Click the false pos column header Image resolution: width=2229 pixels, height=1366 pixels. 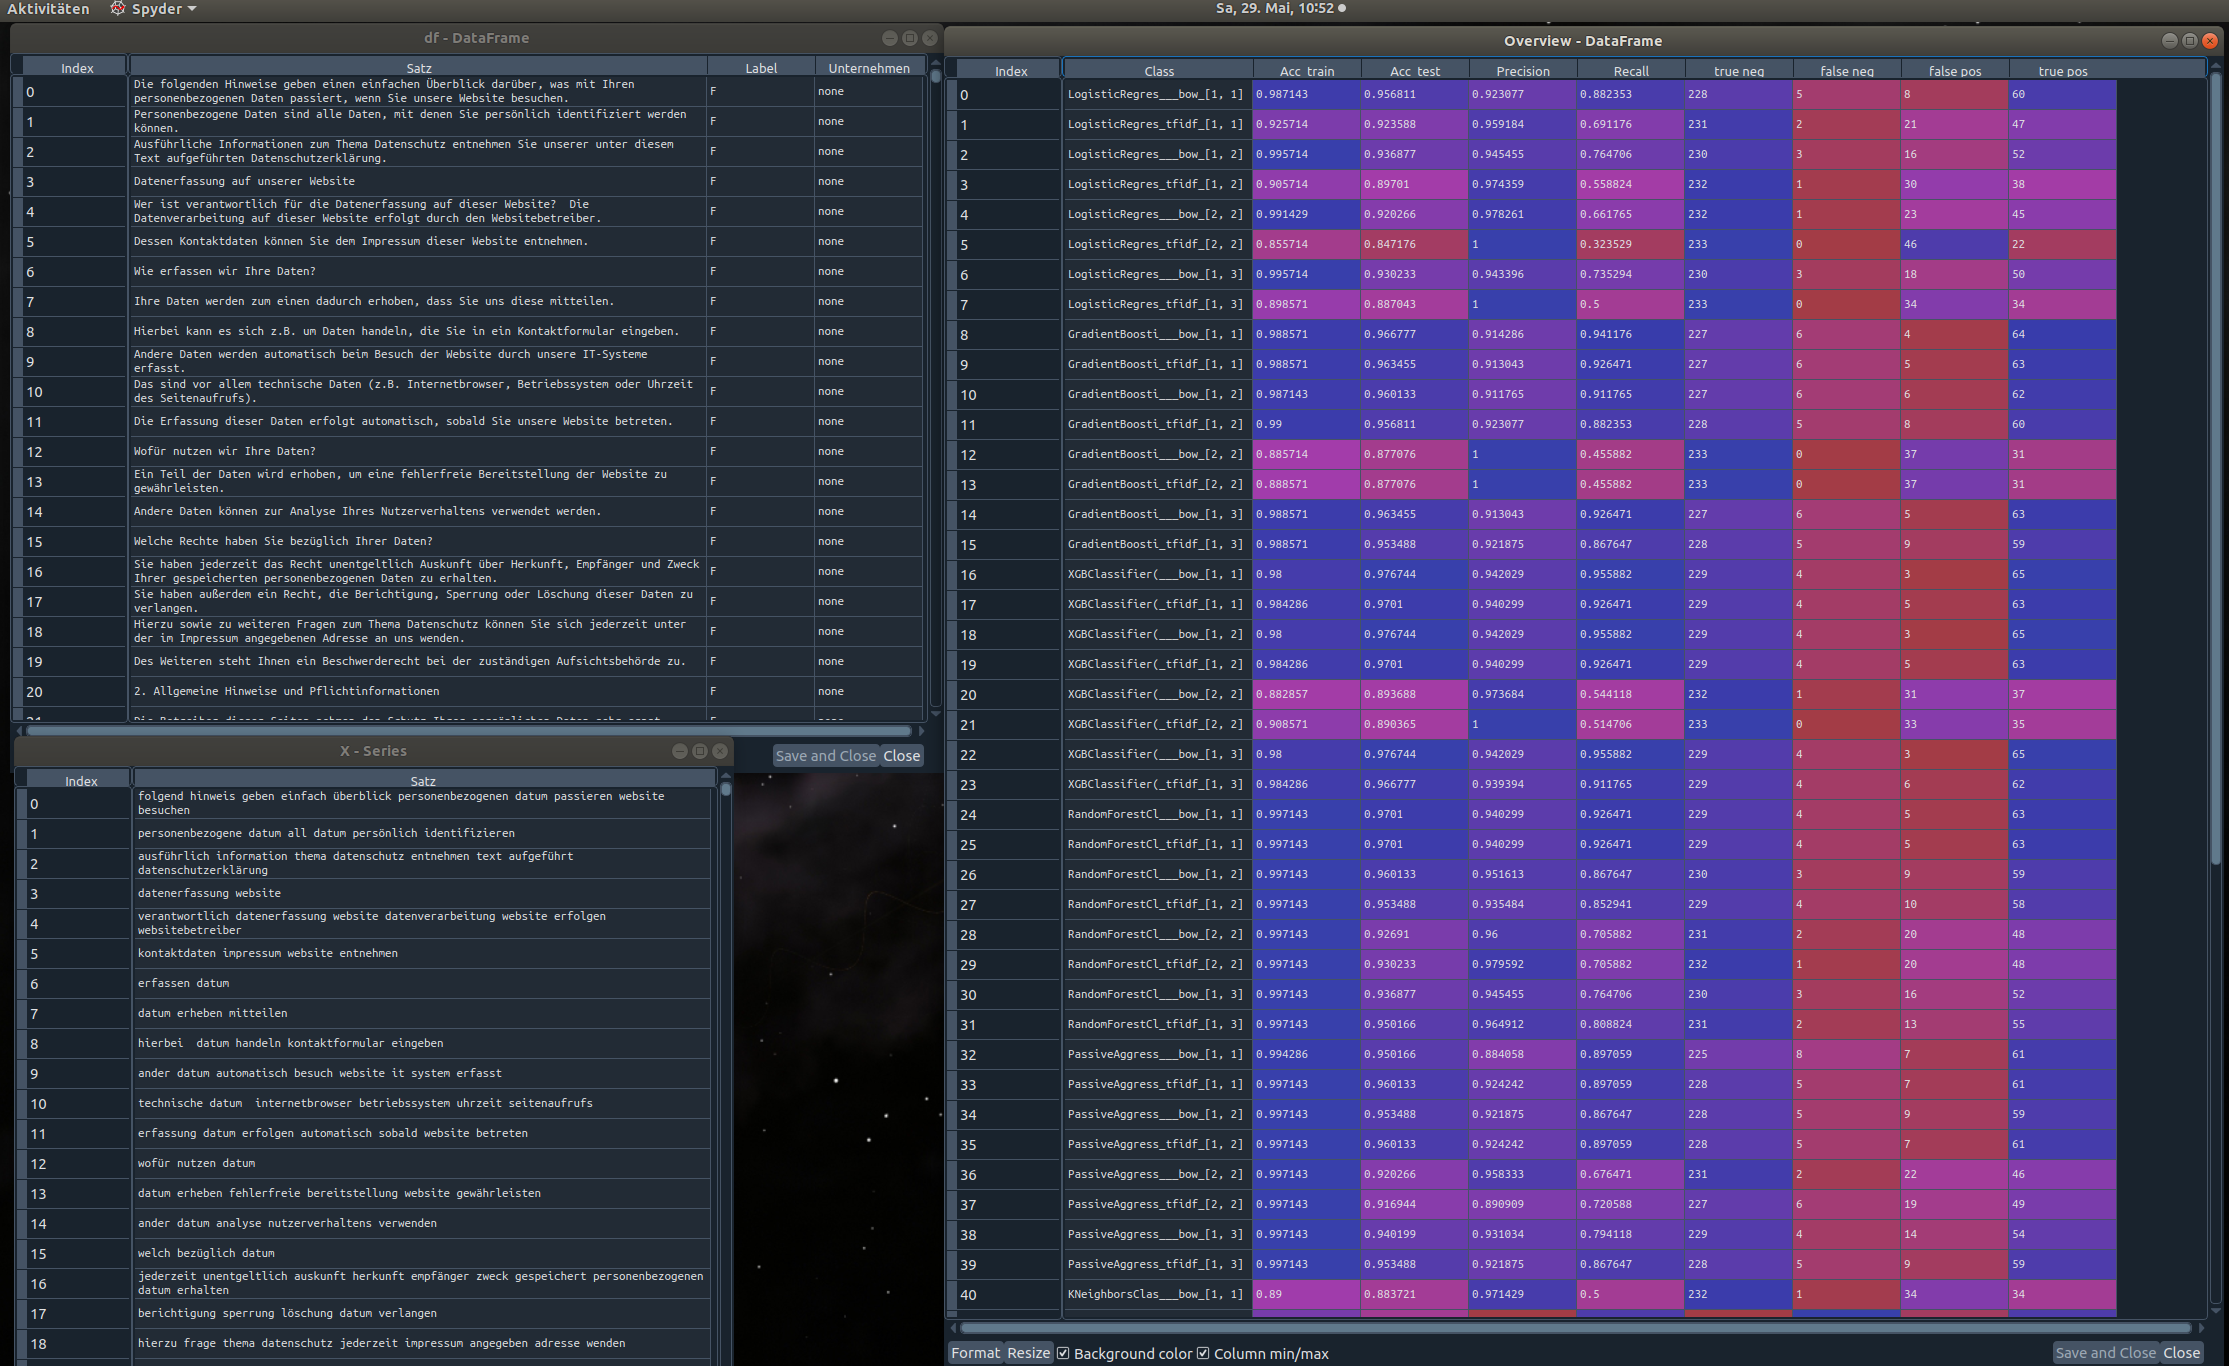pyautogui.click(x=1954, y=71)
